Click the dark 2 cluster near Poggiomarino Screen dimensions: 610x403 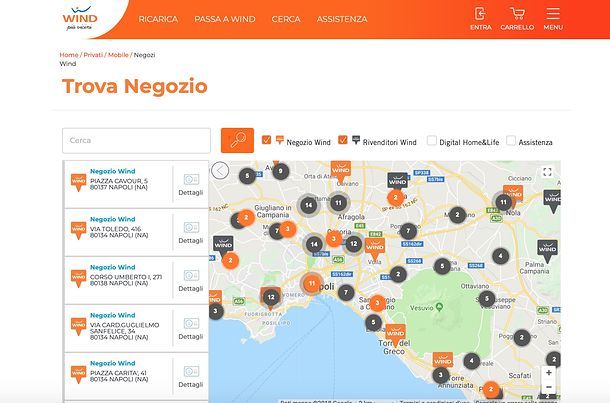tap(522, 338)
